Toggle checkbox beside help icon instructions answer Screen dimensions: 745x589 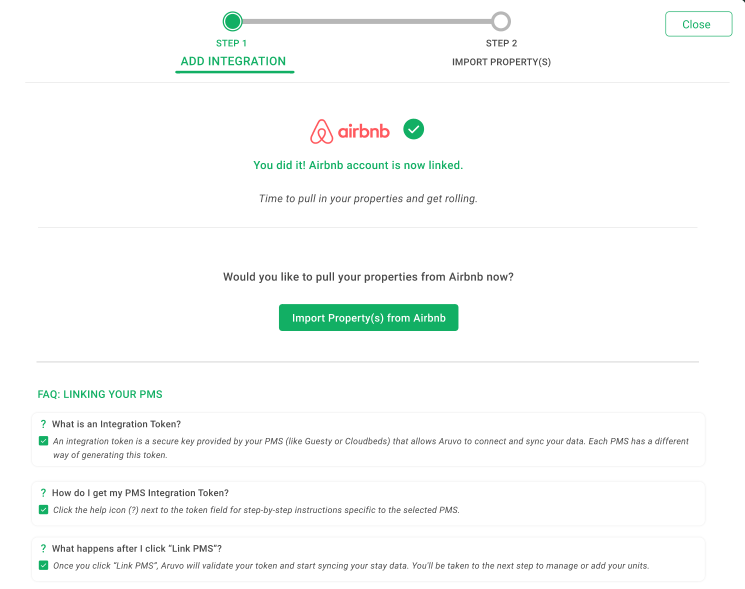pos(44,510)
